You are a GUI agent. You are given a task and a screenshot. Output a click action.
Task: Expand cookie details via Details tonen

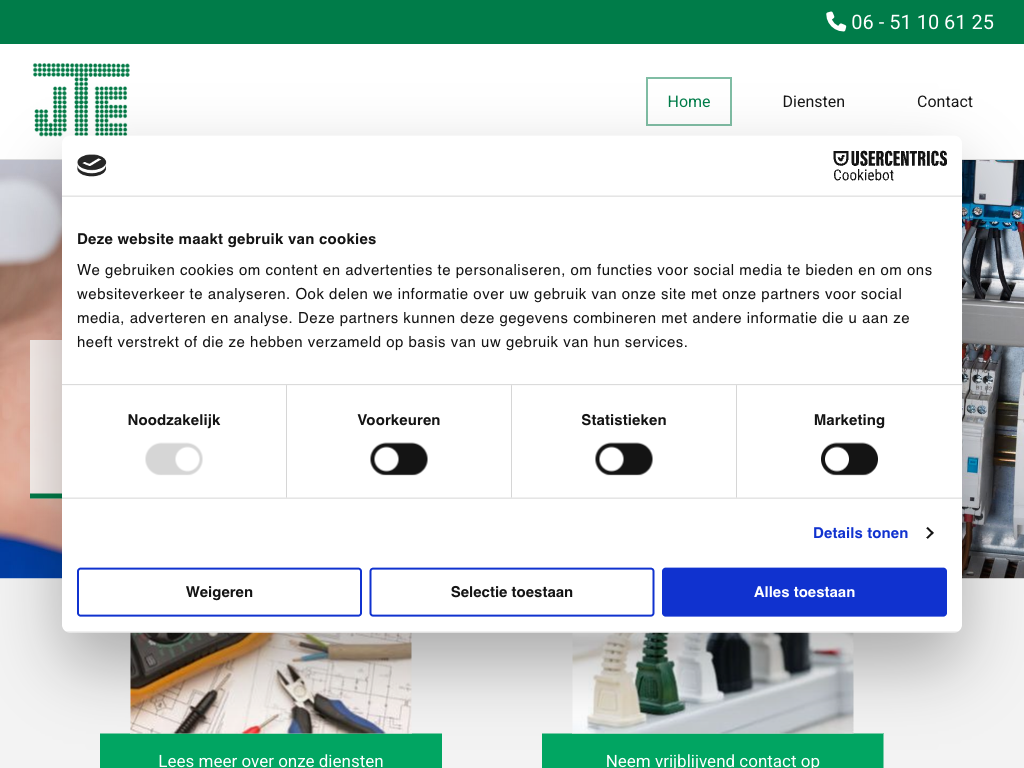pos(860,533)
